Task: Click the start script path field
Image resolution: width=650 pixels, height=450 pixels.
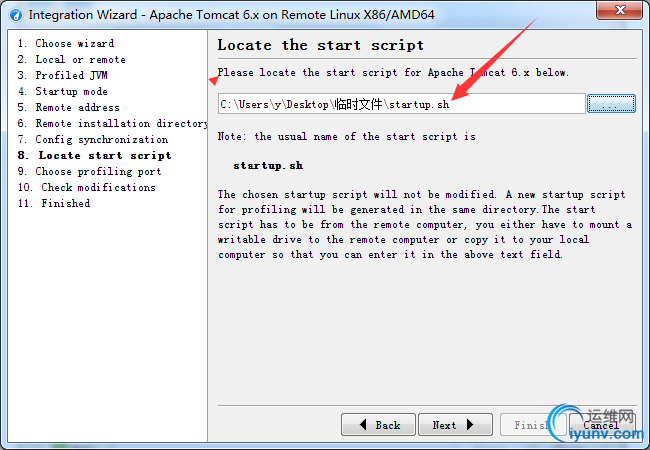Action: 401,104
